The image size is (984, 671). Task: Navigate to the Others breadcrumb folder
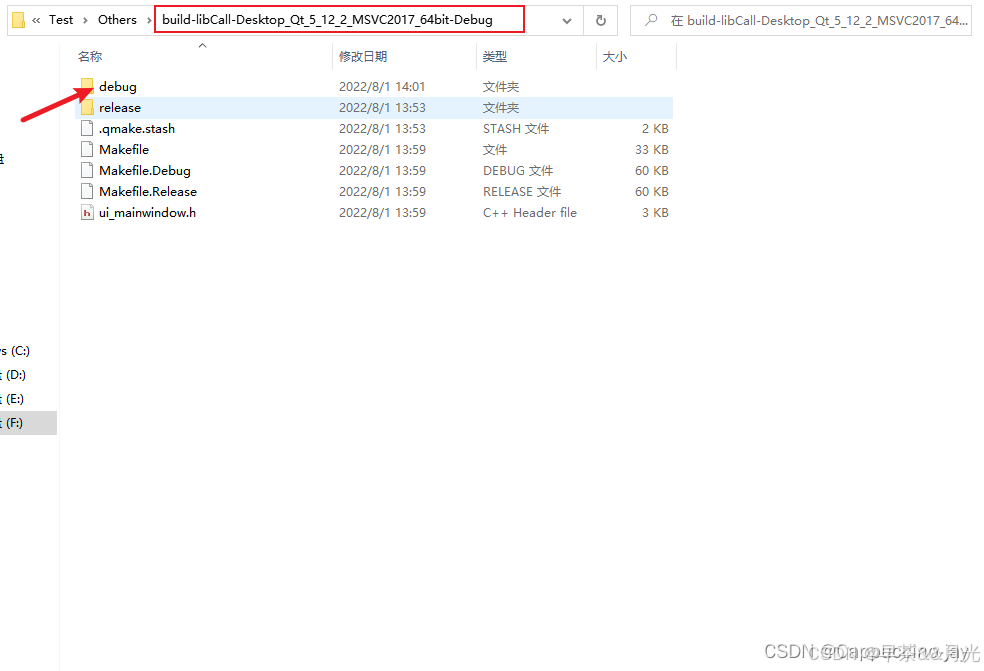pyautogui.click(x=117, y=20)
